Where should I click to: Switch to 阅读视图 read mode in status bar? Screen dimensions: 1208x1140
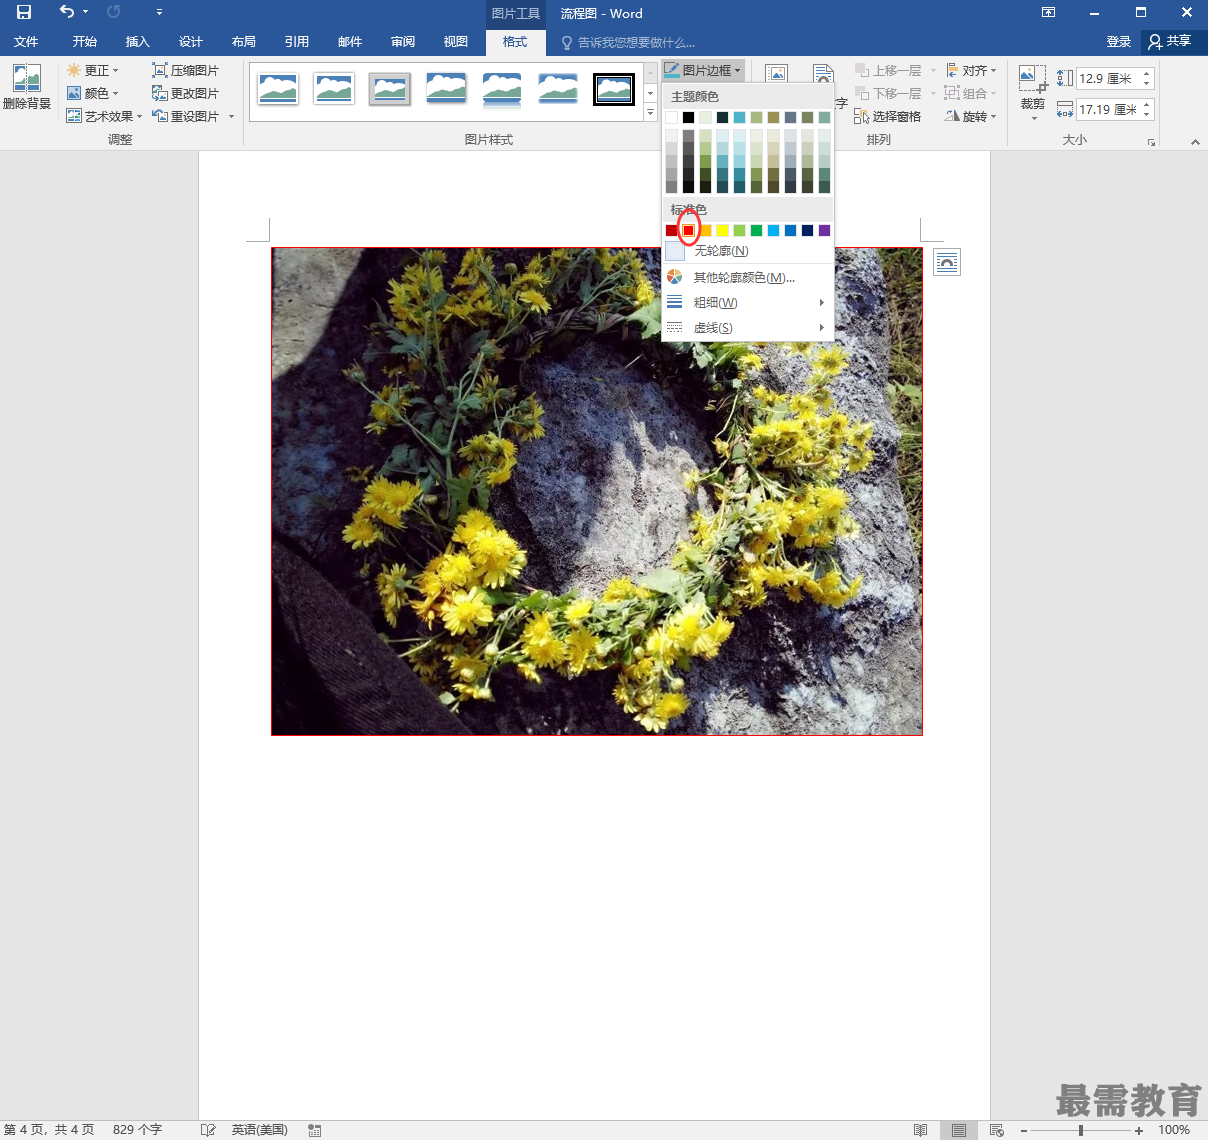(x=920, y=1130)
